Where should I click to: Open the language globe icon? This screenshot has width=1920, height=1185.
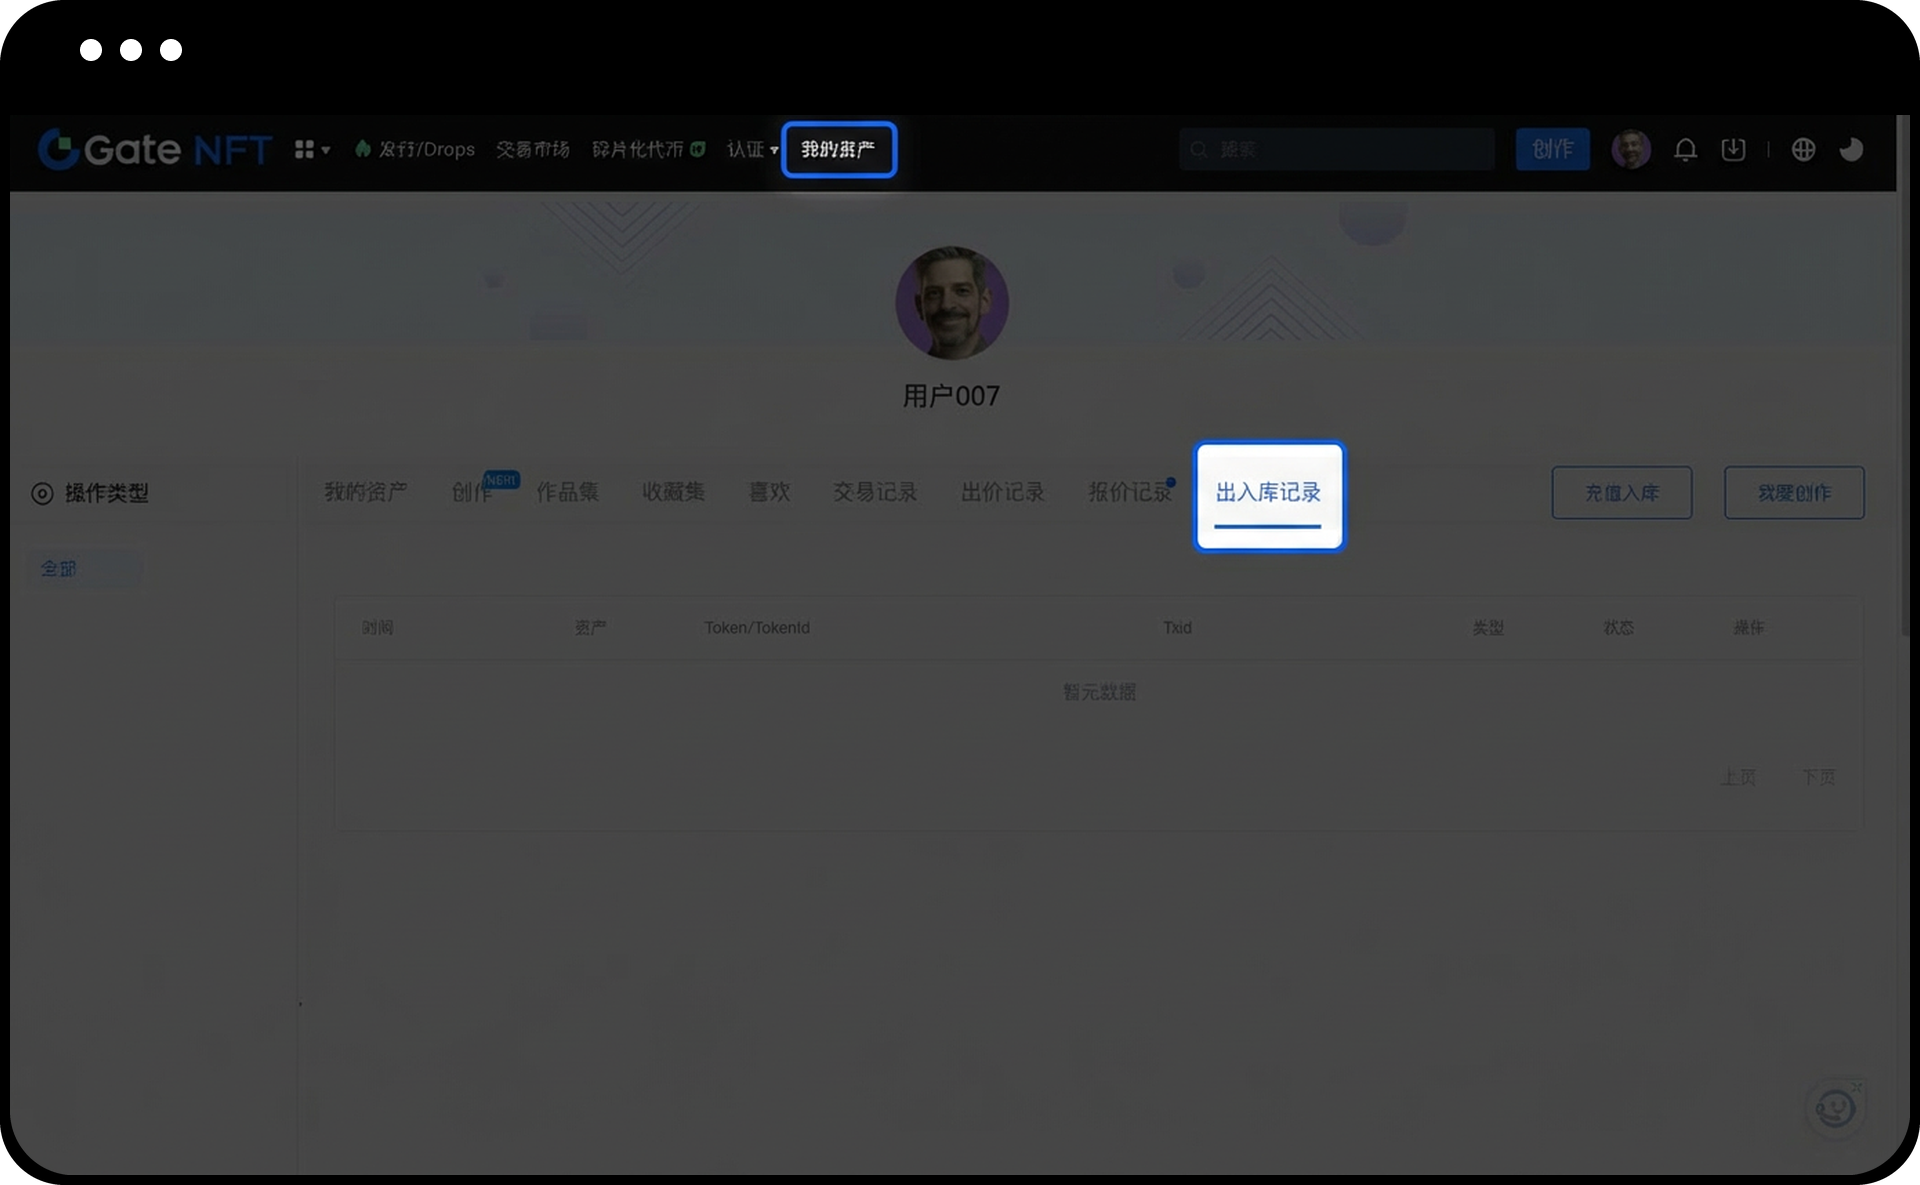click(1803, 150)
